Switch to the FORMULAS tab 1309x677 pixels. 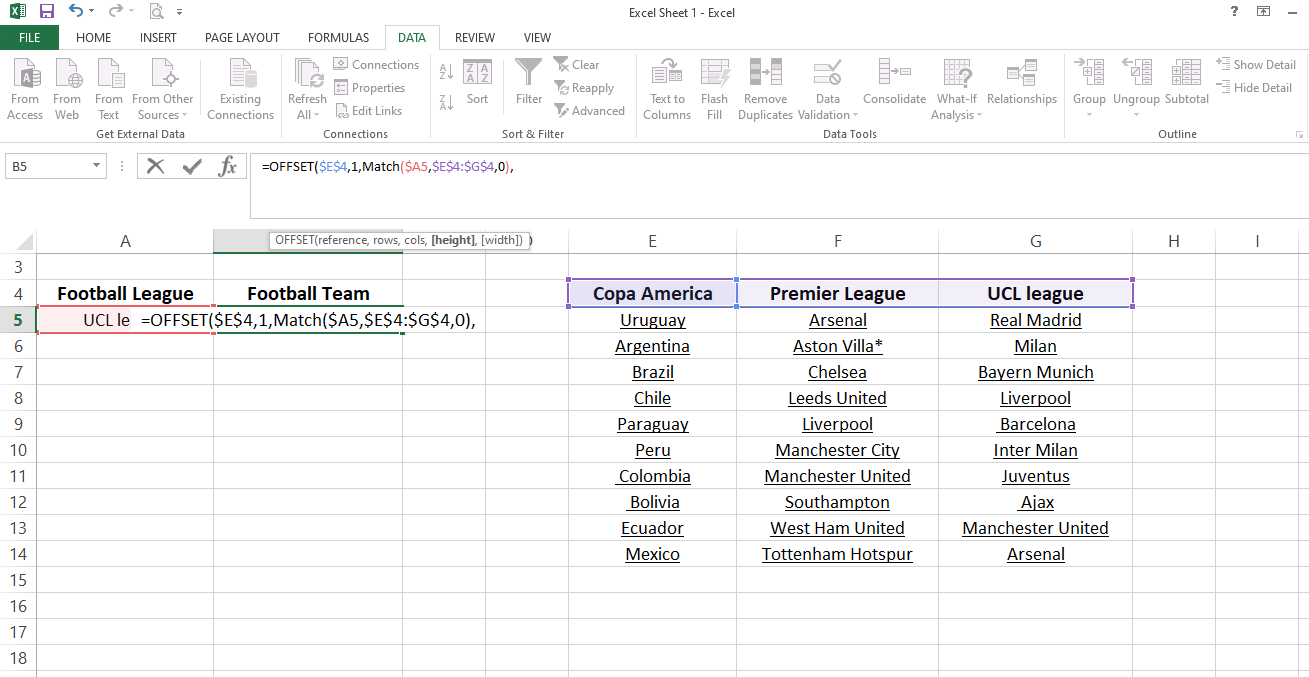point(338,38)
